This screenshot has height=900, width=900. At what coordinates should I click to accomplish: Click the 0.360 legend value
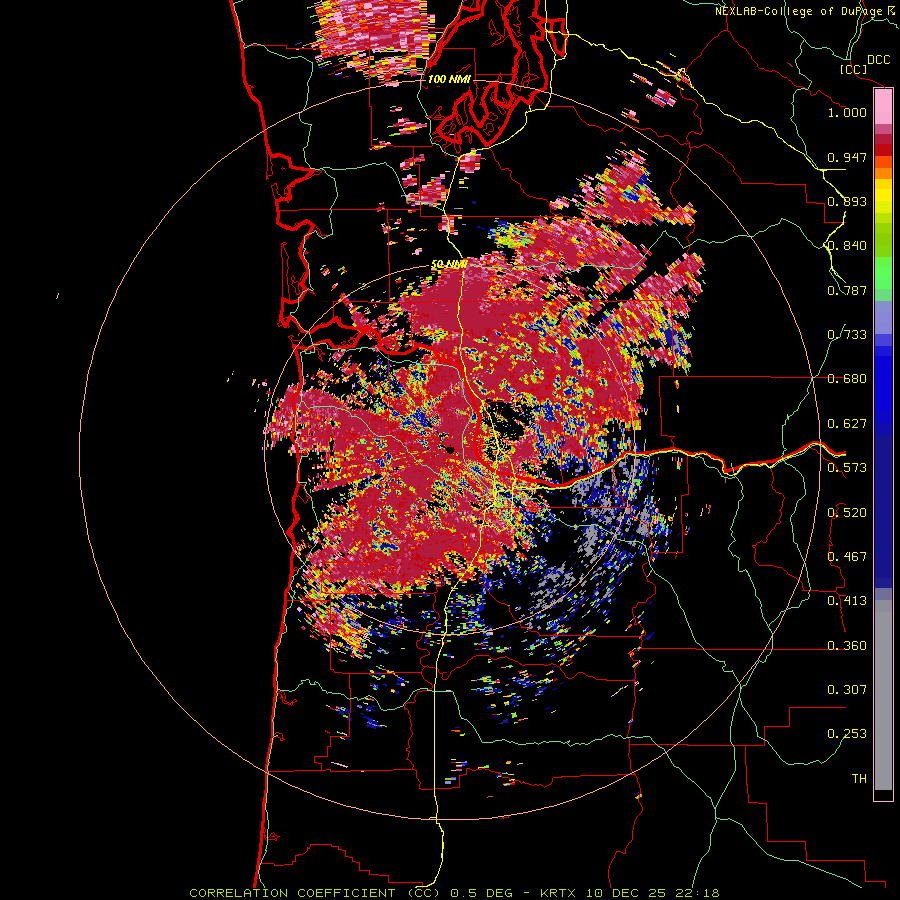coord(847,646)
